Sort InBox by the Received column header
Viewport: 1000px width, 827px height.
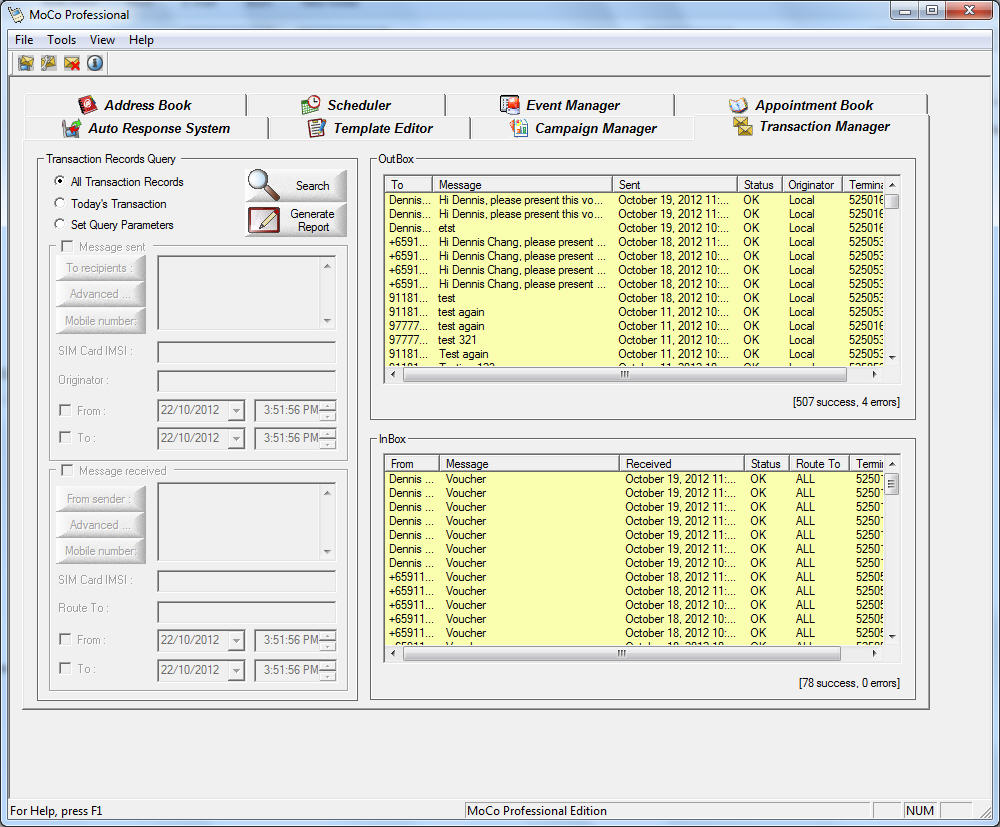point(682,464)
